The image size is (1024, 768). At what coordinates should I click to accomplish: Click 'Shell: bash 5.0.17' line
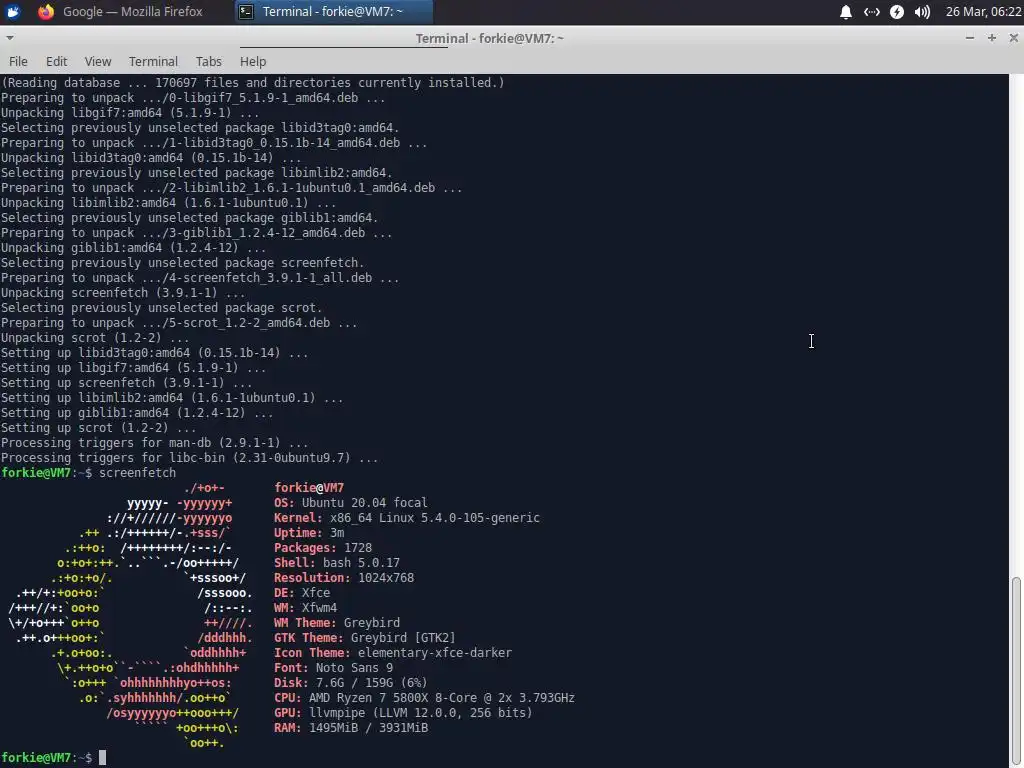point(337,563)
